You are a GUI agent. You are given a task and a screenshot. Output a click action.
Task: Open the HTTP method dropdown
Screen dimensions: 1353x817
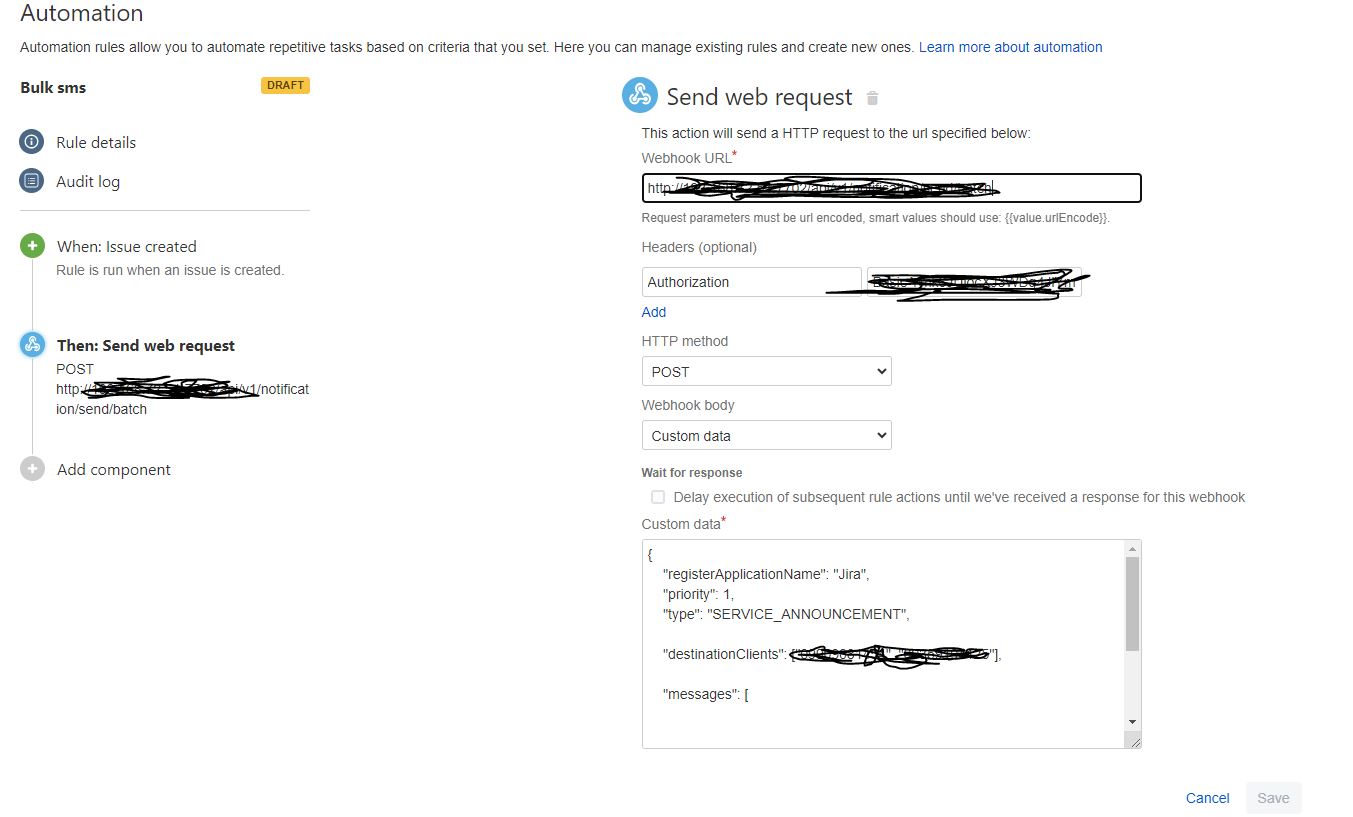tap(766, 371)
